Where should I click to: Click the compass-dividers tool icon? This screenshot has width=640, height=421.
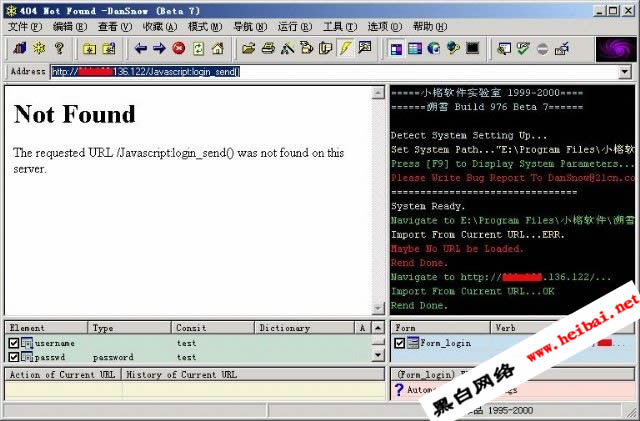[x=287, y=49]
